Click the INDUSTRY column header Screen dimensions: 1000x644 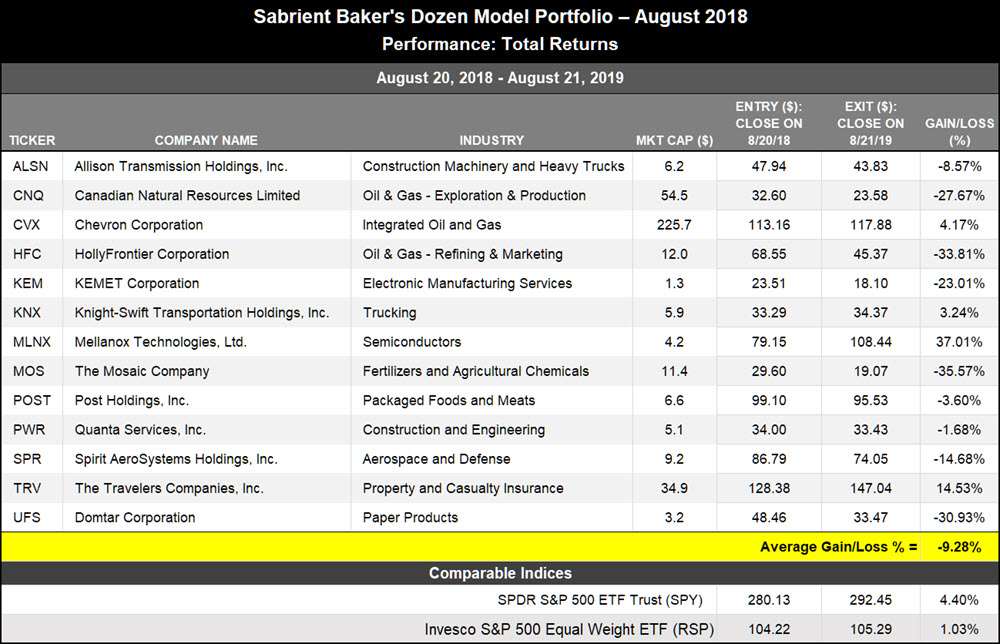[x=492, y=140]
